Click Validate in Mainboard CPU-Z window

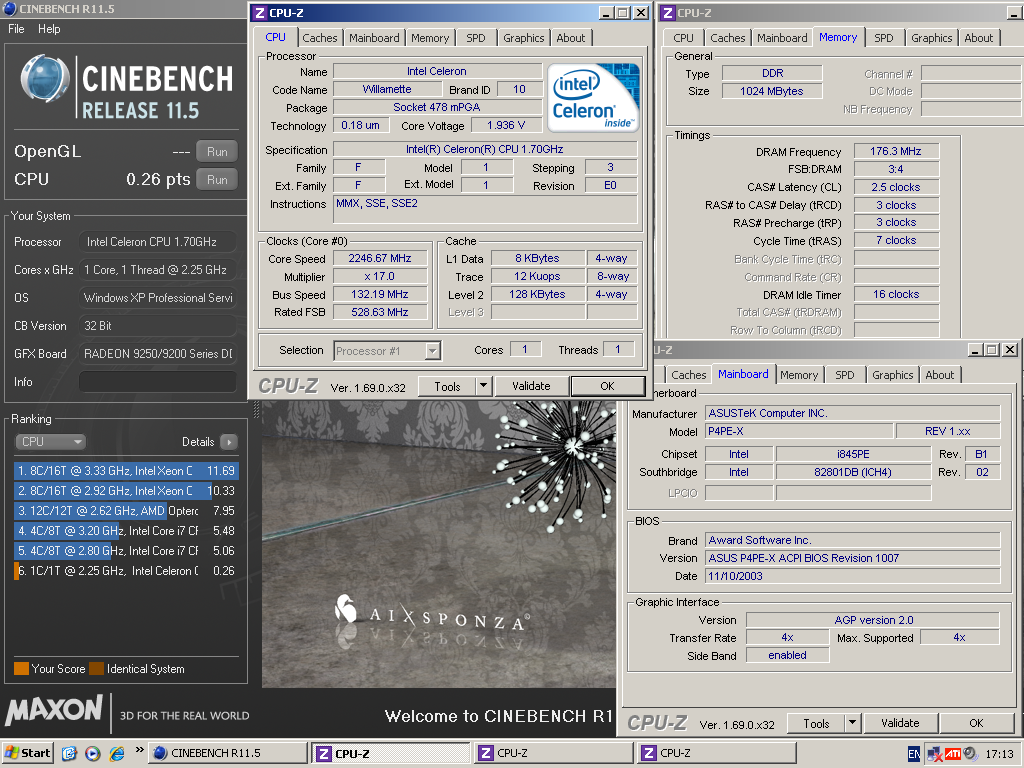click(900, 723)
